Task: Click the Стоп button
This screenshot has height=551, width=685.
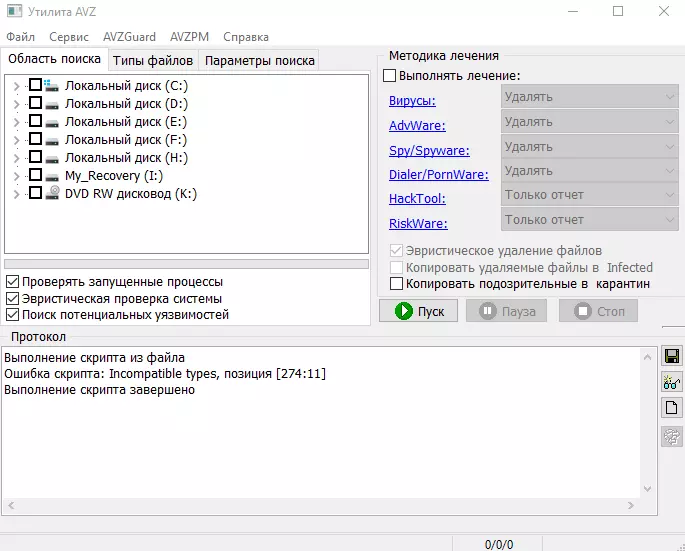Action: pos(598,311)
